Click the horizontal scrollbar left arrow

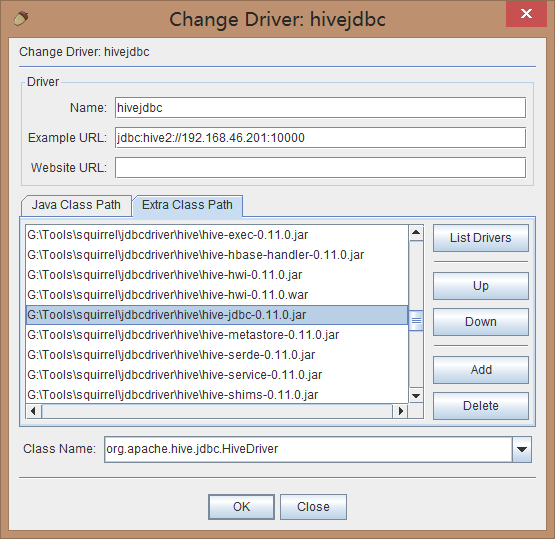pyautogui.click(x=34, y=411)
